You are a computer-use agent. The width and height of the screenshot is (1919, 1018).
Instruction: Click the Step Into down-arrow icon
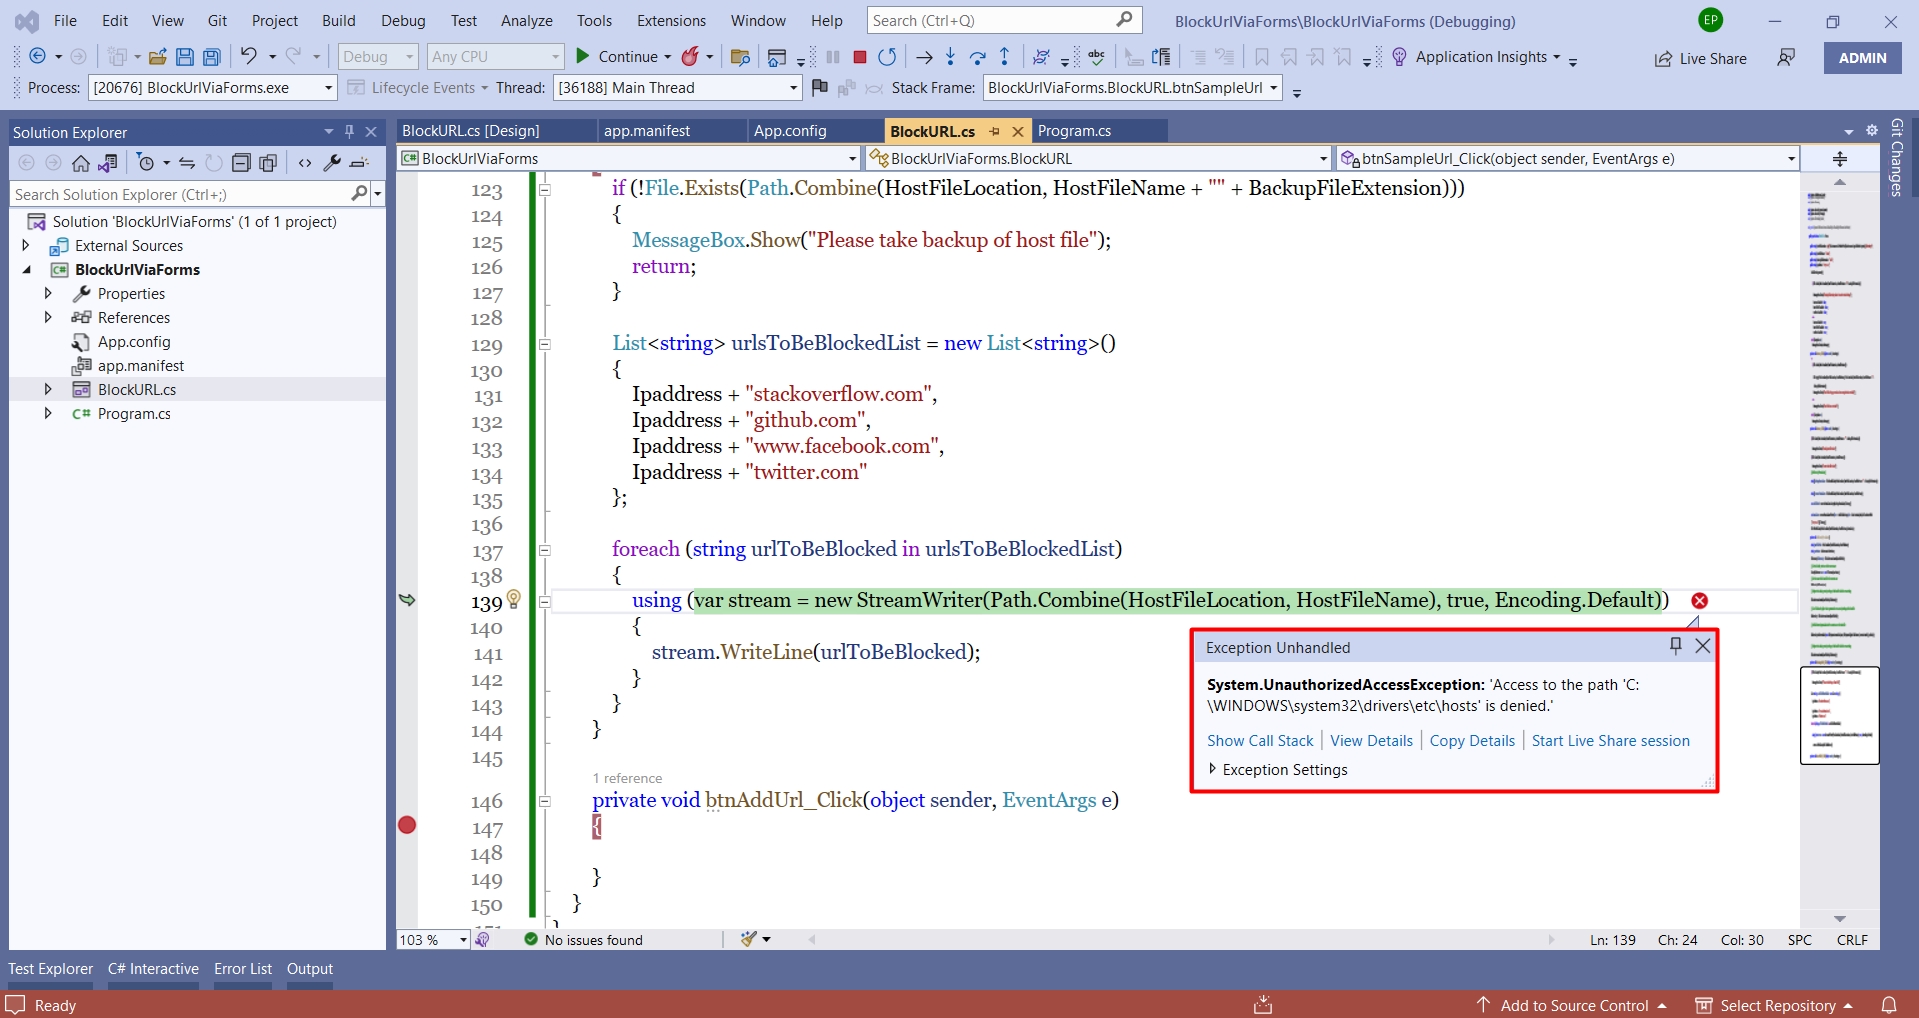pyautogui.click(x=950, y=57)
